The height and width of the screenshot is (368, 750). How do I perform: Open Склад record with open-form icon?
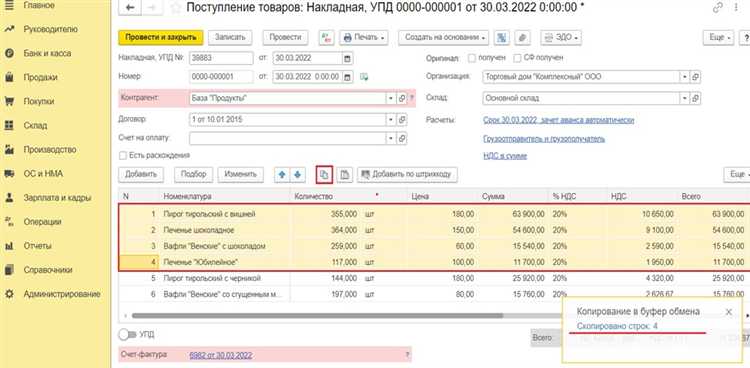(x=695, y=98)
